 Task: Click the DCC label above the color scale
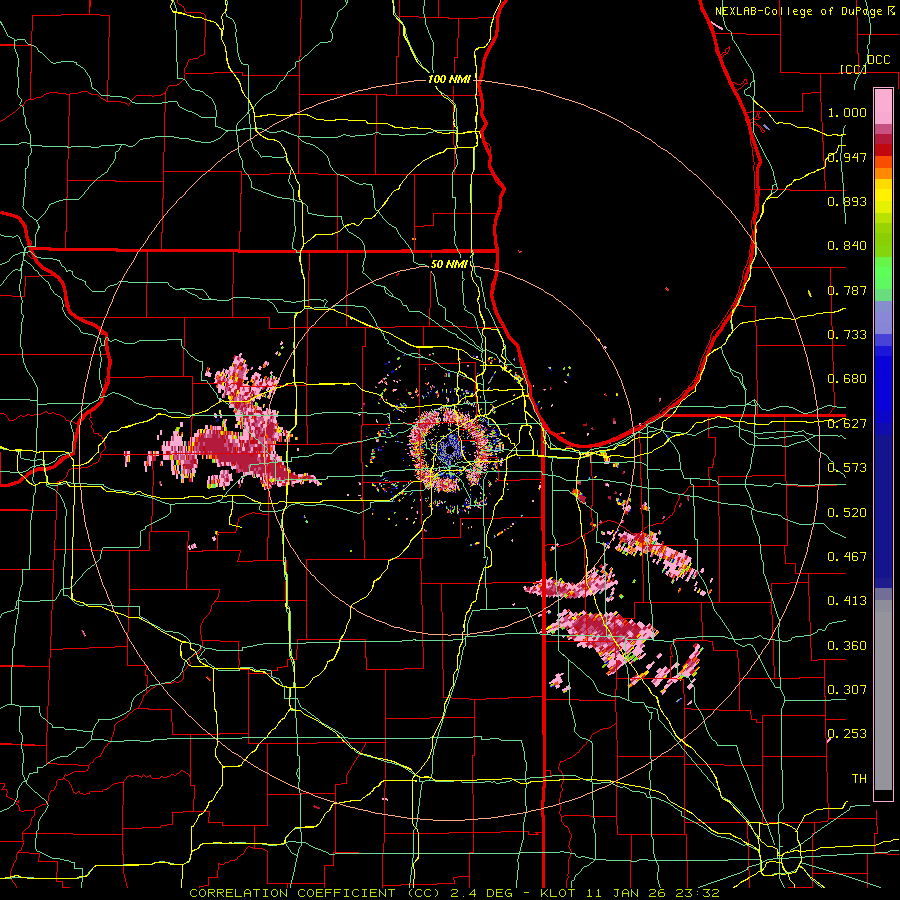(878, 60)
